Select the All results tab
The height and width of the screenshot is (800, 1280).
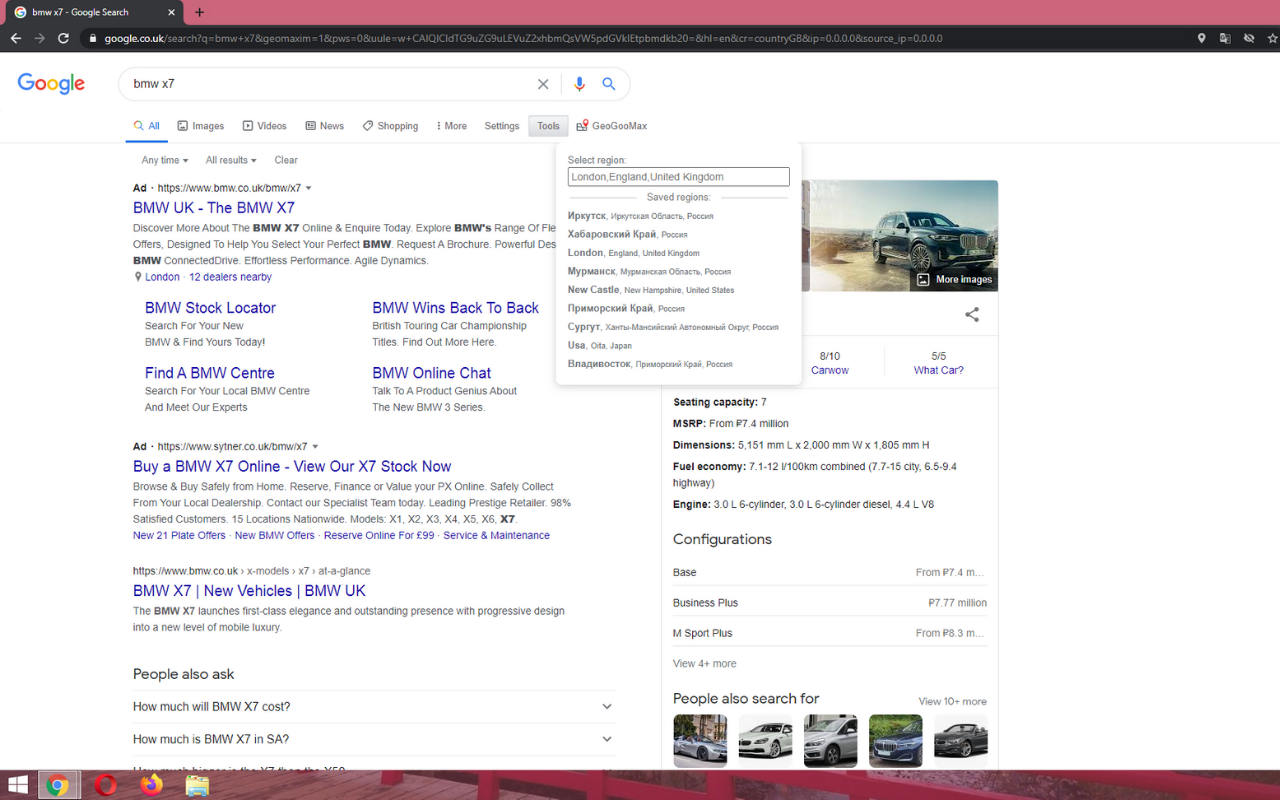(x=146, y=126)
